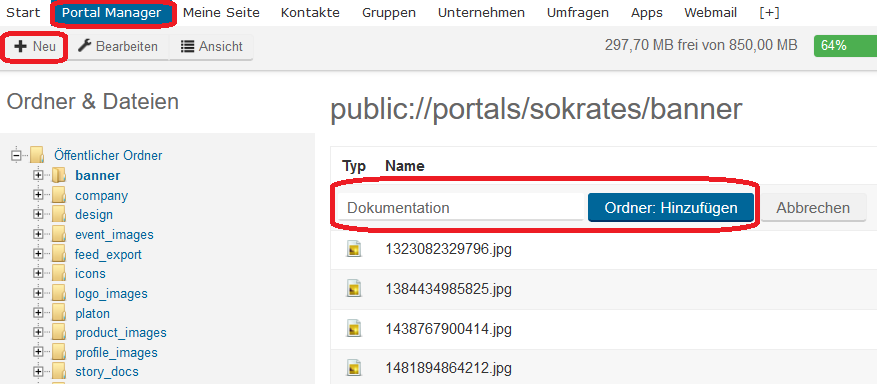Click image icon of 1323082329796.jpg
Image resolution: width=877 pixels, height=384 pixels.
353,249
